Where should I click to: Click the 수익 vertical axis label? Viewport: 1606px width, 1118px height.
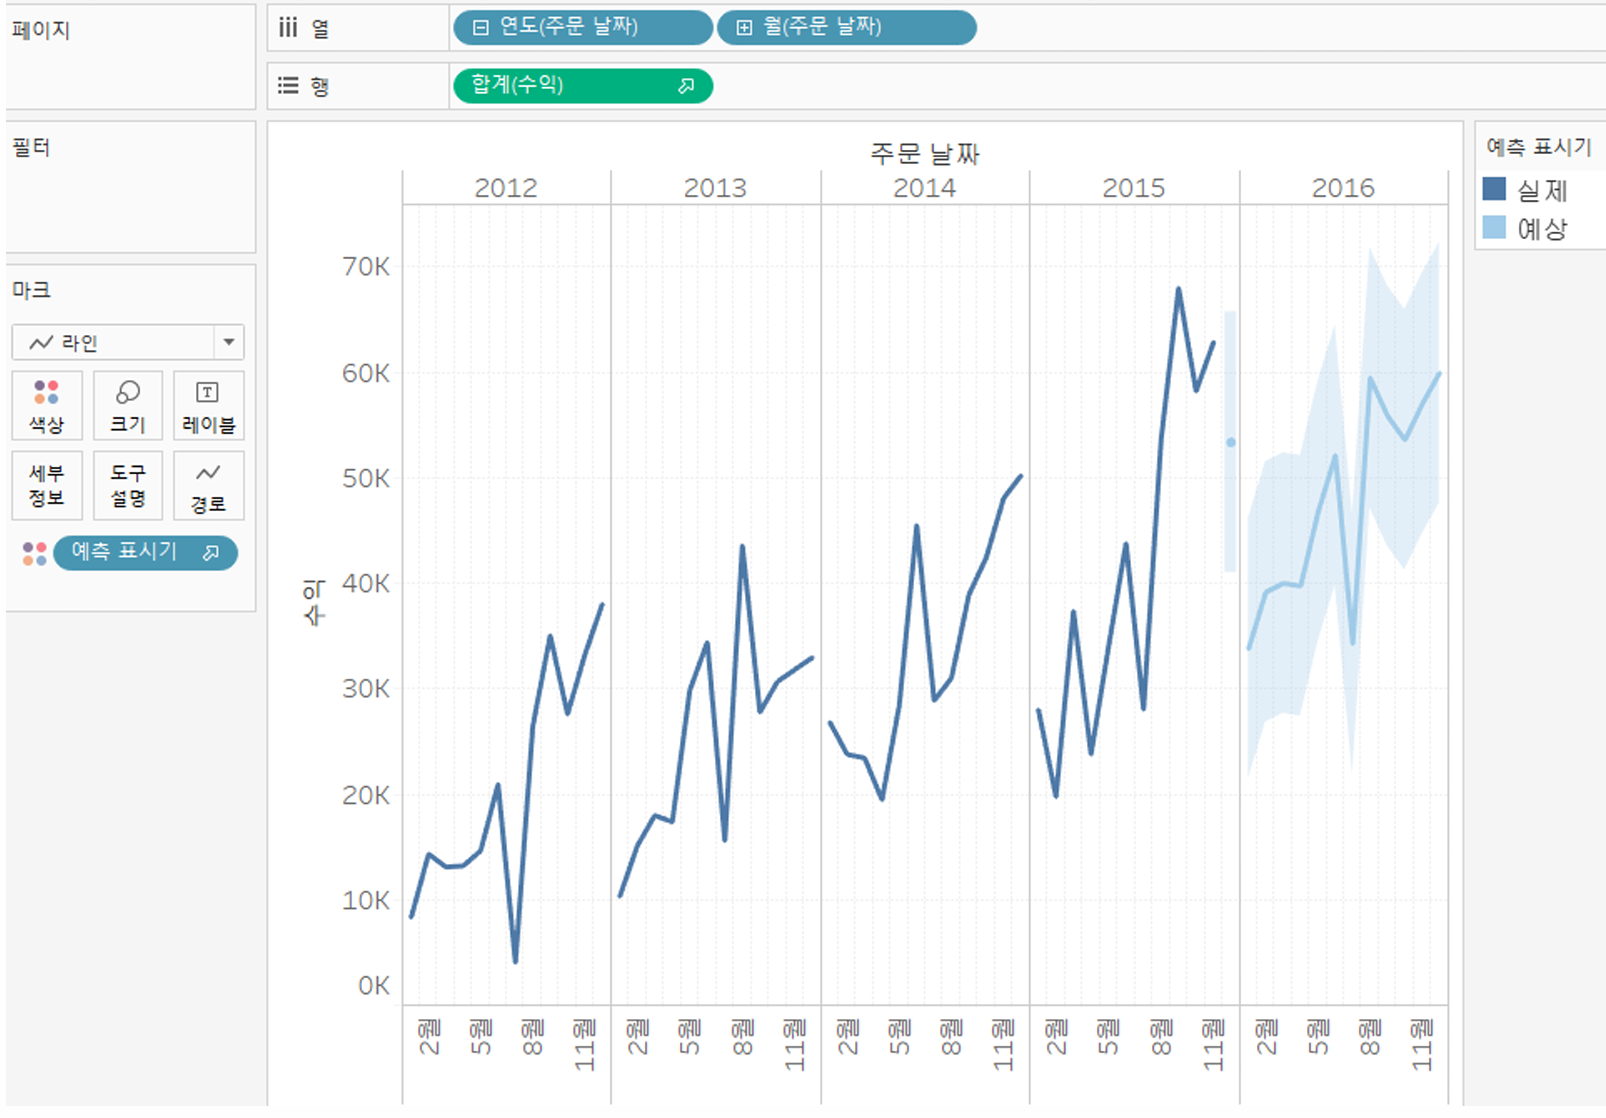click(x=314, y=602)
